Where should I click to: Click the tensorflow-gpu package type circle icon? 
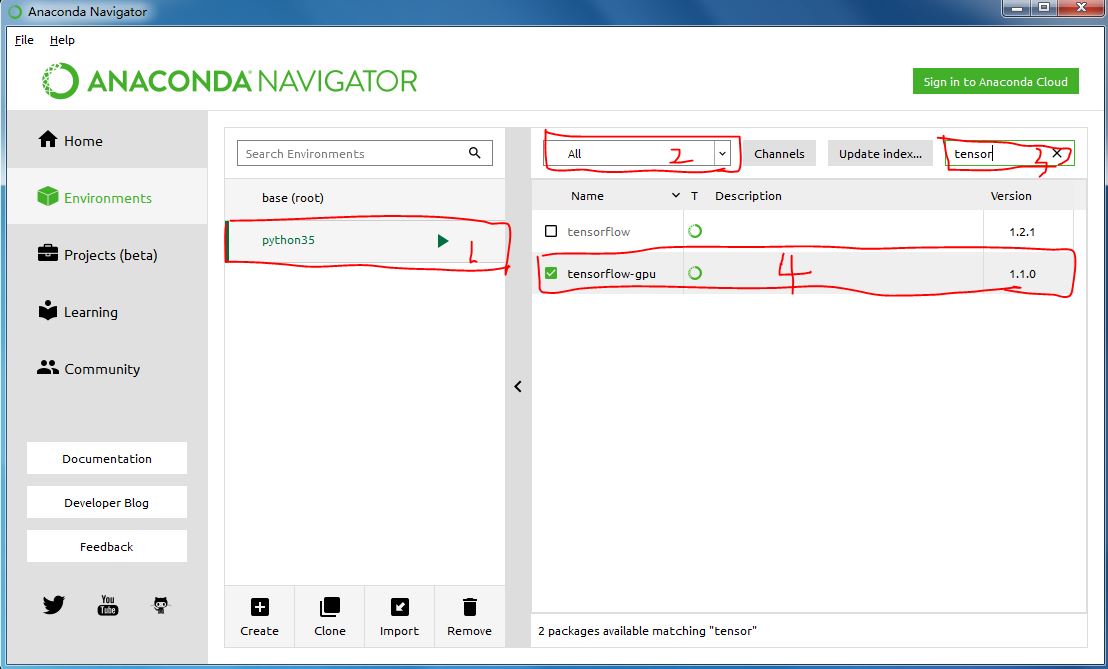coord(695,273)
